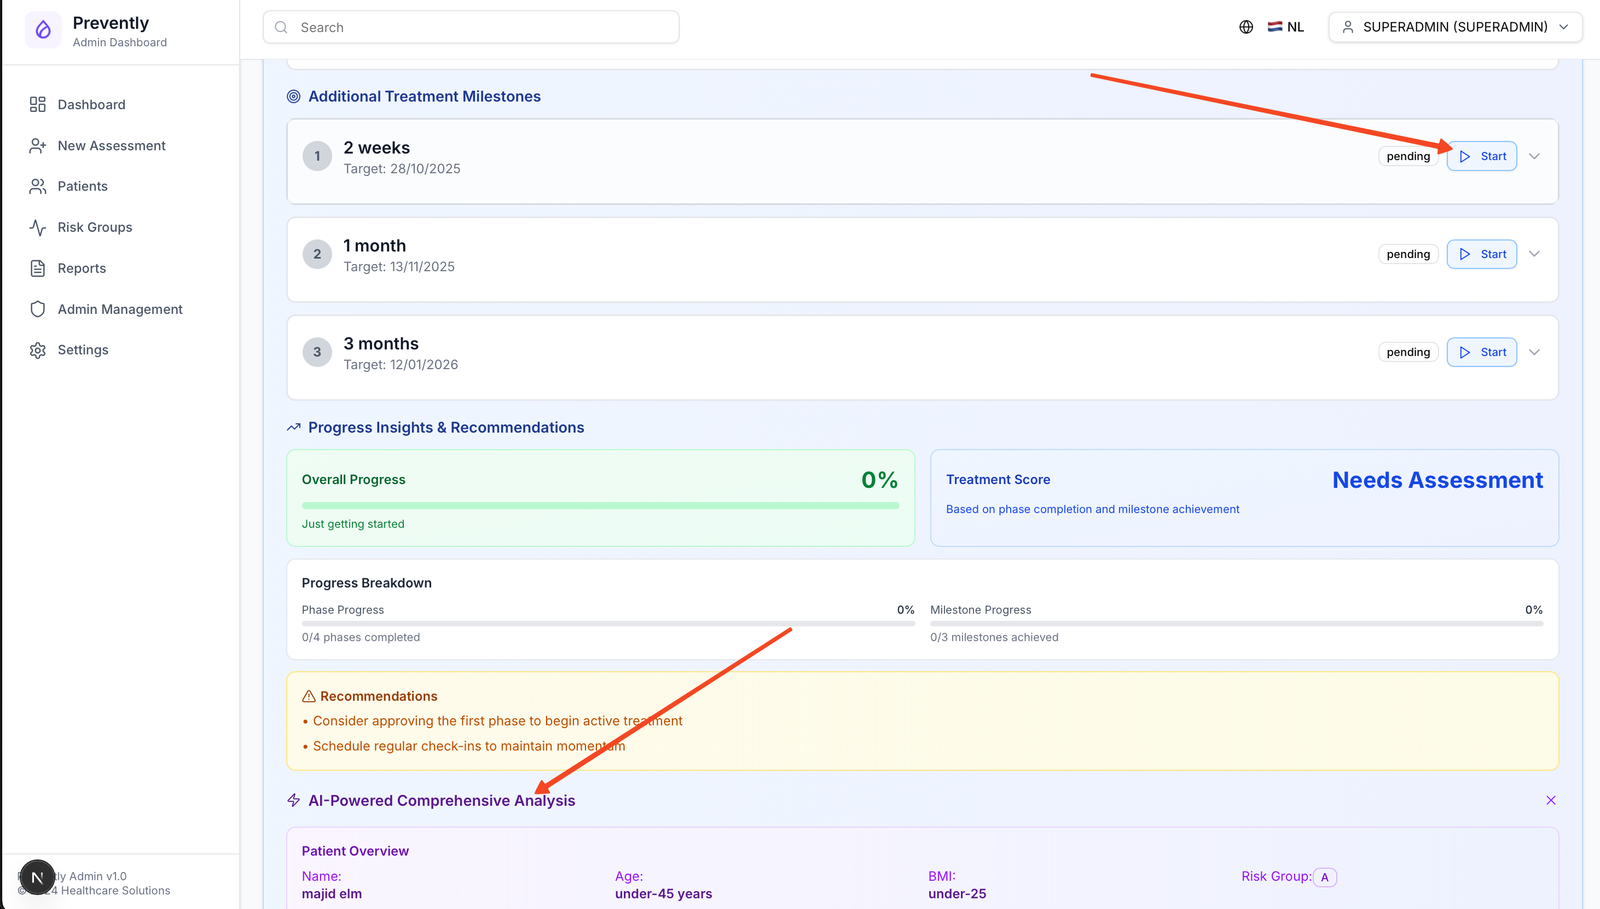Select Patients from the sidebar menu

coord(83,186)
